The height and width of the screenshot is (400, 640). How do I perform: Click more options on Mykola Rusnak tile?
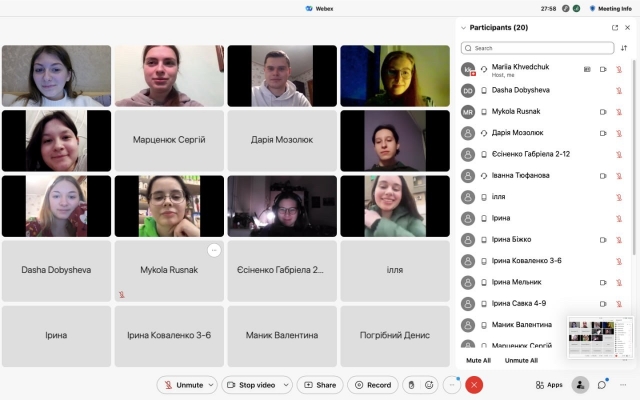click(x=214, y=250)
